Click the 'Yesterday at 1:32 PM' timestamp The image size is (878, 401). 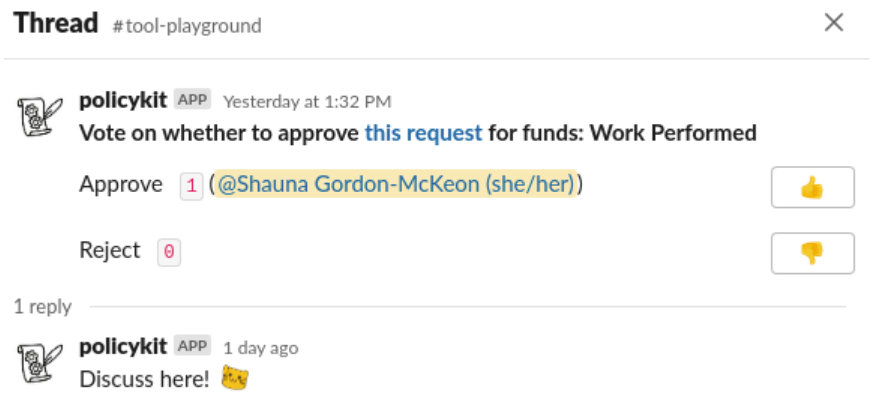coord(307,102)
